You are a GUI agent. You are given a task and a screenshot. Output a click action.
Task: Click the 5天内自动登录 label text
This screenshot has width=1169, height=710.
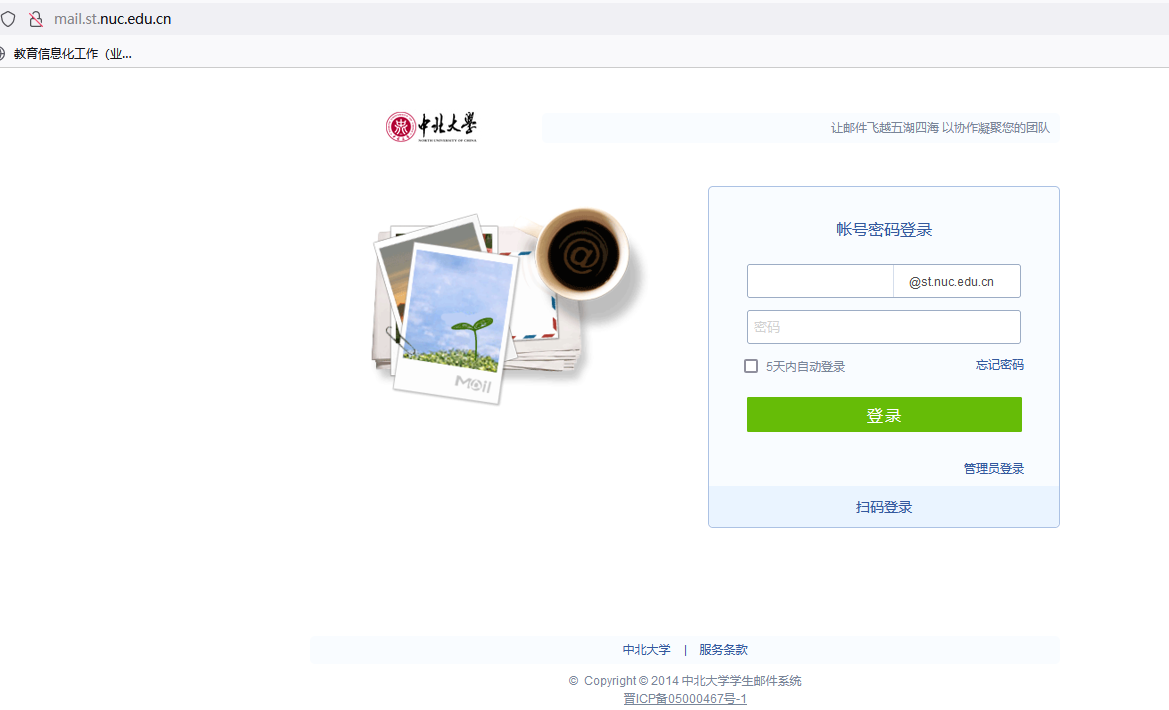pos(805,366)
